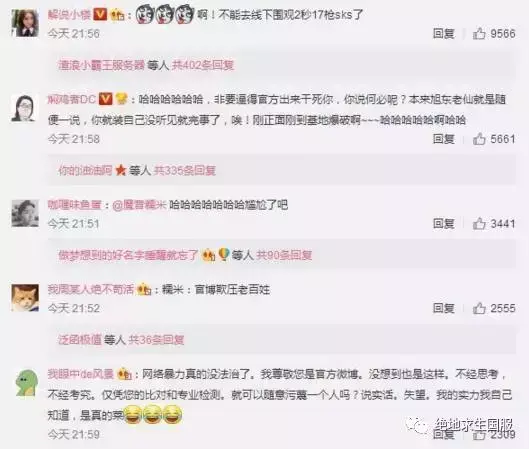Reply (回复) to the 21:51 comment

(x=444, y=223)
